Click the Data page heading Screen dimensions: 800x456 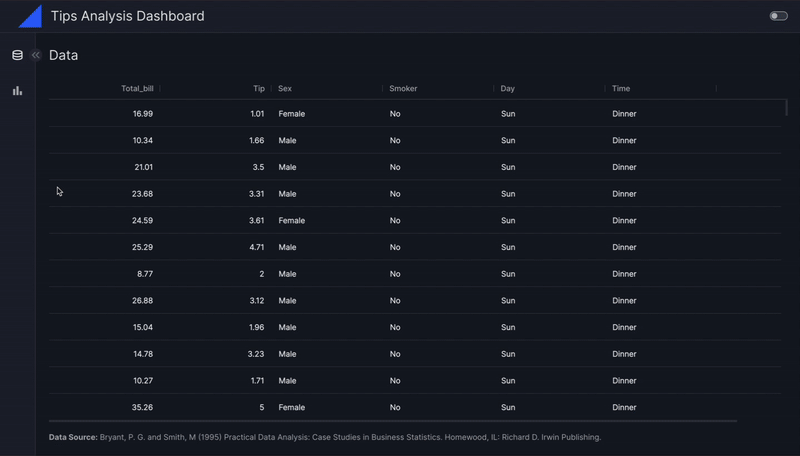pos(63,55)
